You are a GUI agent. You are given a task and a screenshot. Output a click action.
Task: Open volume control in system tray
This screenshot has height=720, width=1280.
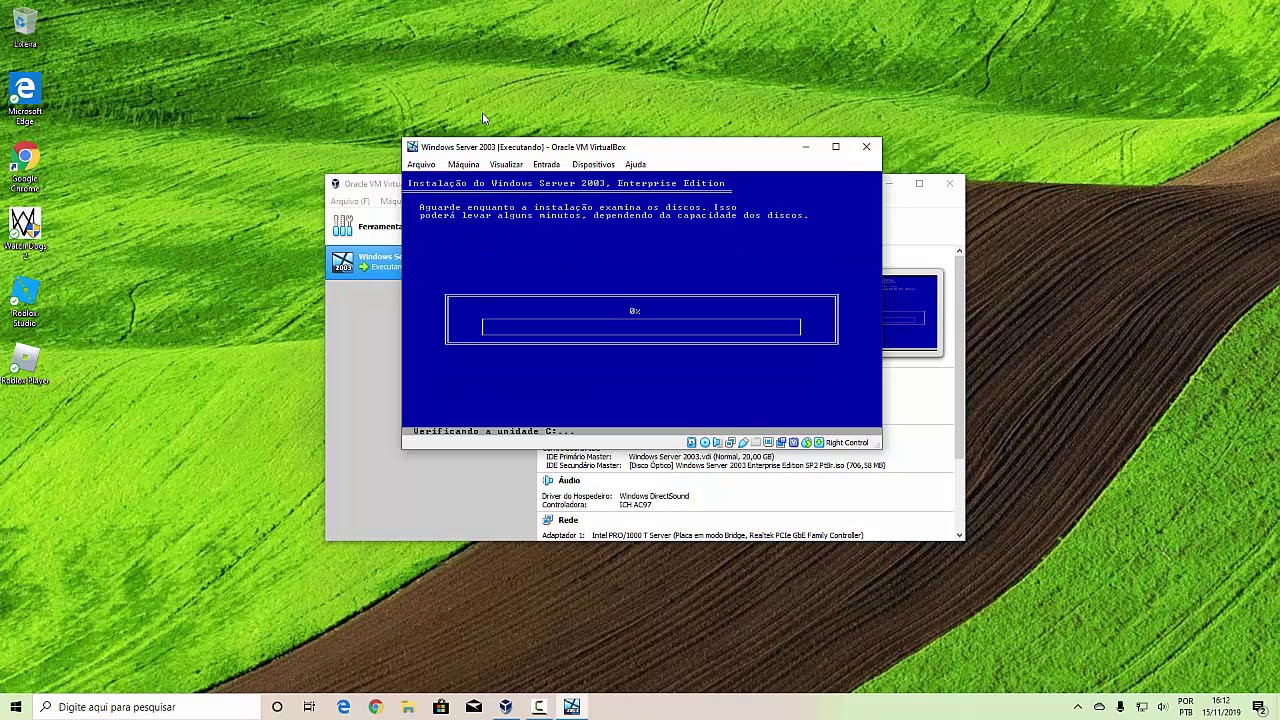[x=1162, y=707]
